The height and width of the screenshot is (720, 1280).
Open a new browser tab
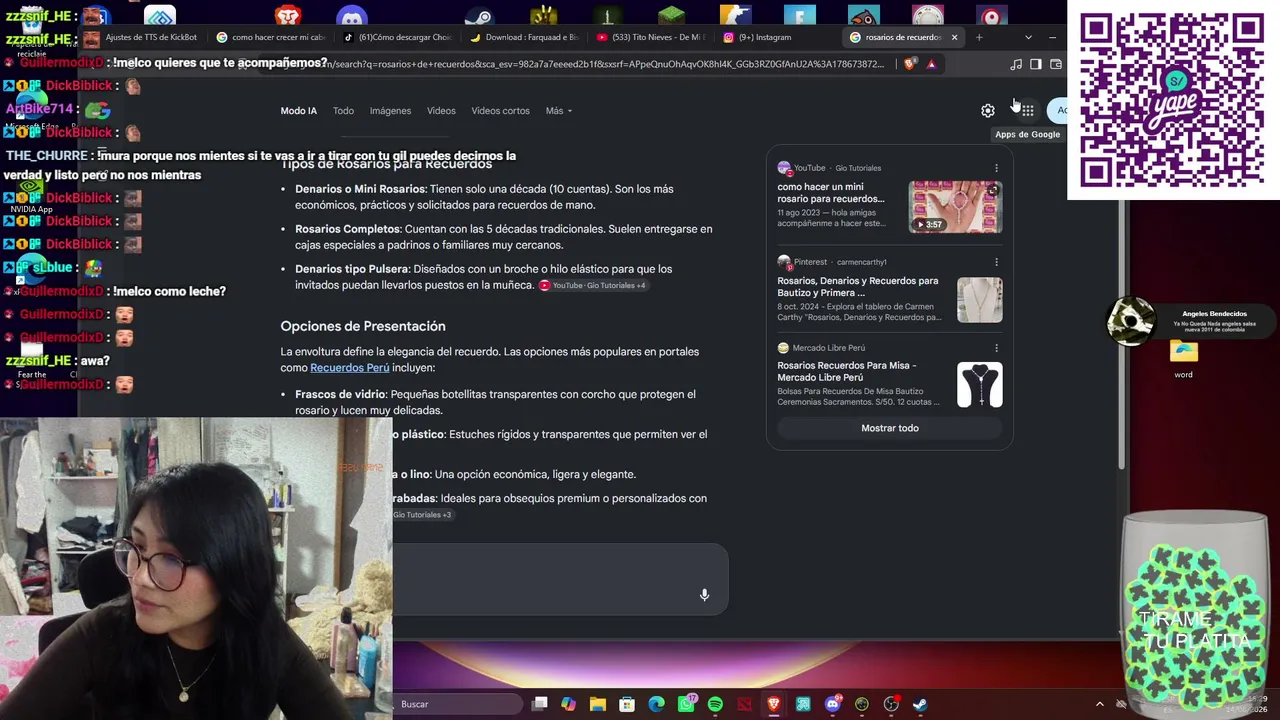click(x=979, y=37)
